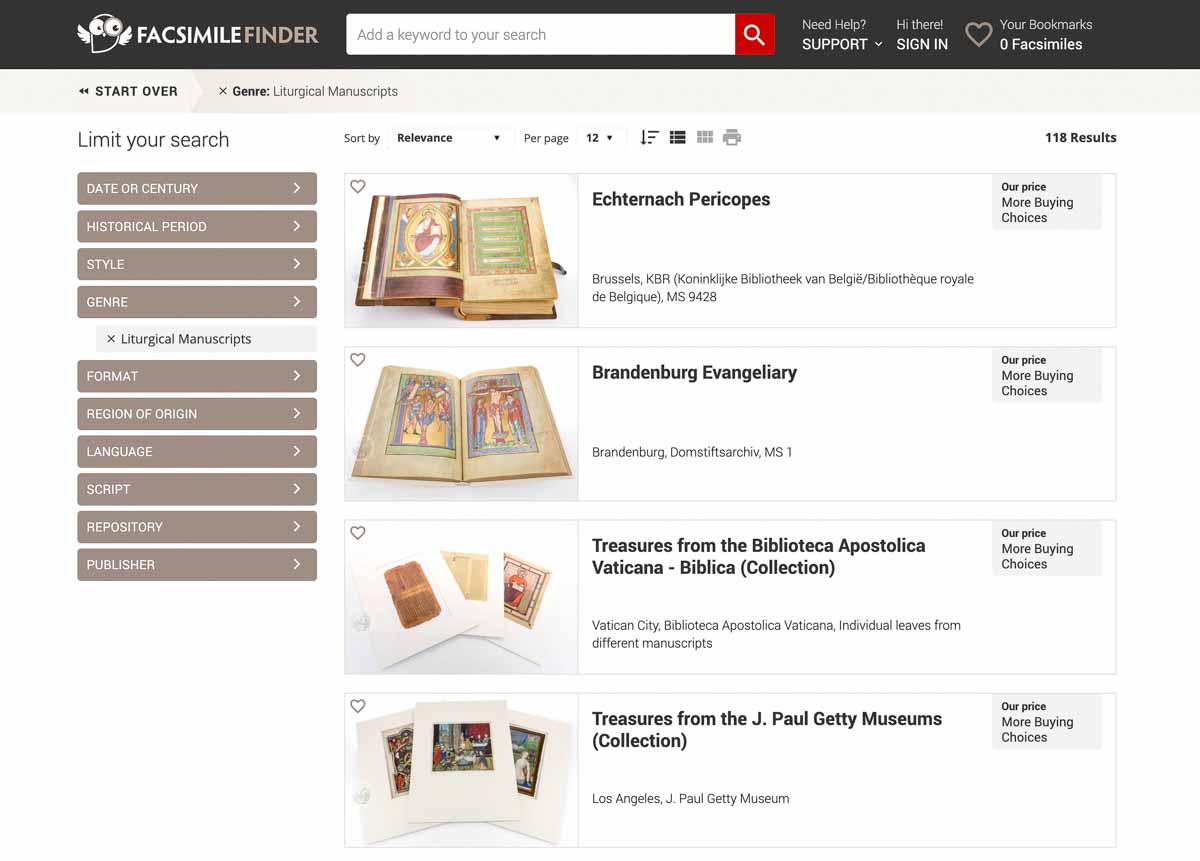Open the Sort by Relevance dropdown
The image size is (1200, 861).
448,138
